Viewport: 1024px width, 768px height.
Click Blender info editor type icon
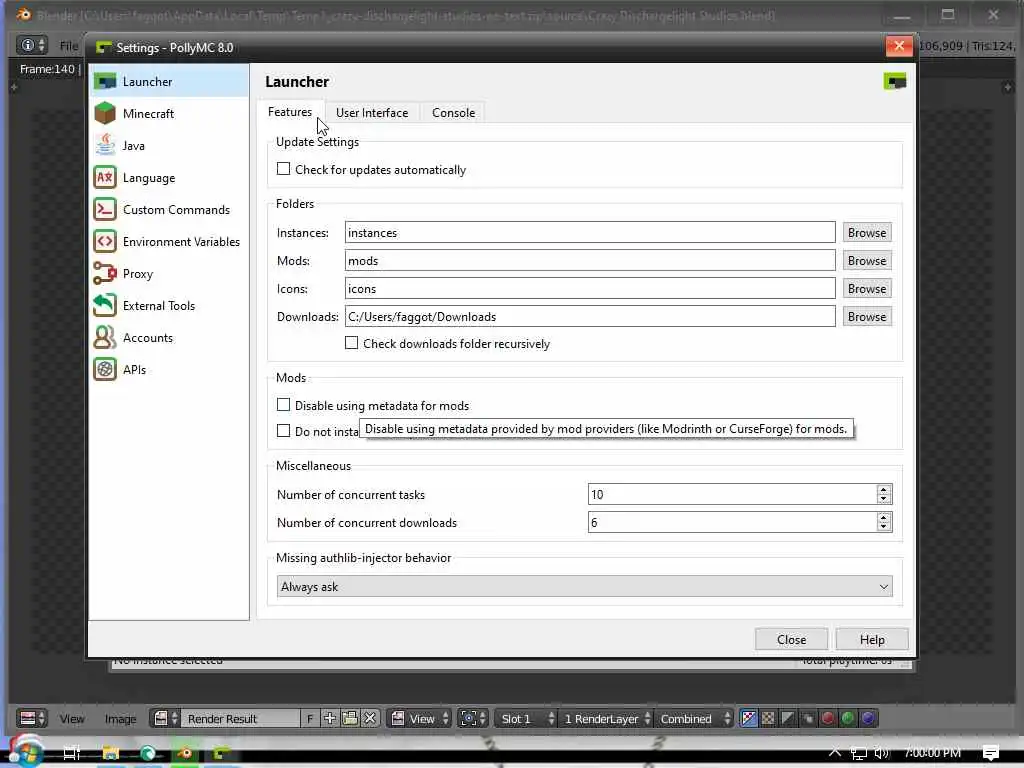pos(31,46)
